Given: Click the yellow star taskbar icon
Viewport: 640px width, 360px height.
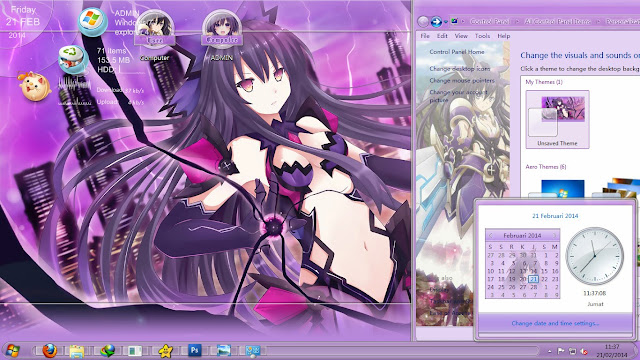Looking at the screenshot, I should pyautogui.click(x=165, y=351).
